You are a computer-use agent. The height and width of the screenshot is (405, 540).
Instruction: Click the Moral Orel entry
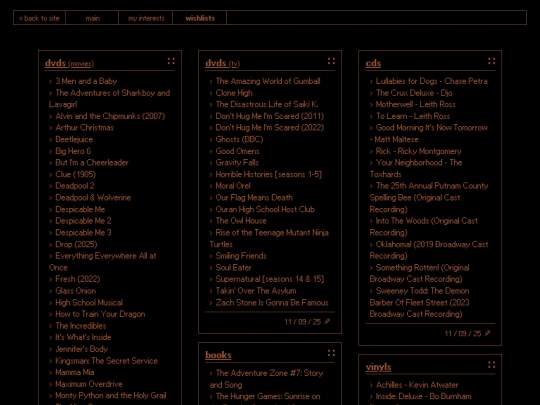[233, 186]
